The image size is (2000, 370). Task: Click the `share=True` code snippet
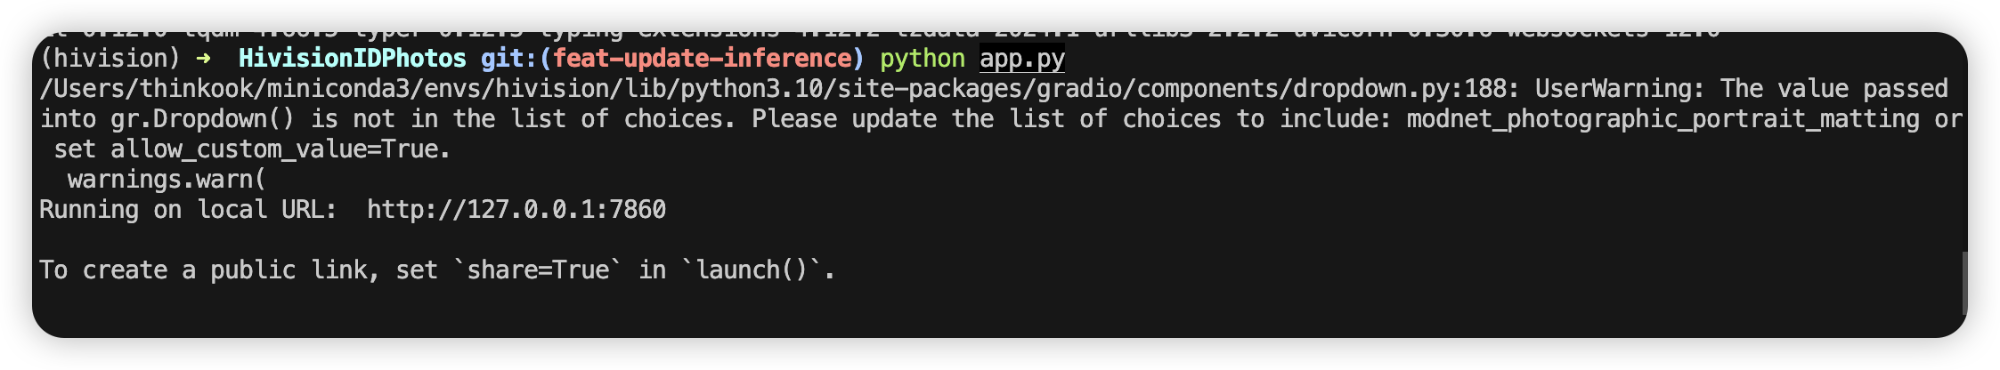click(538, 270)
